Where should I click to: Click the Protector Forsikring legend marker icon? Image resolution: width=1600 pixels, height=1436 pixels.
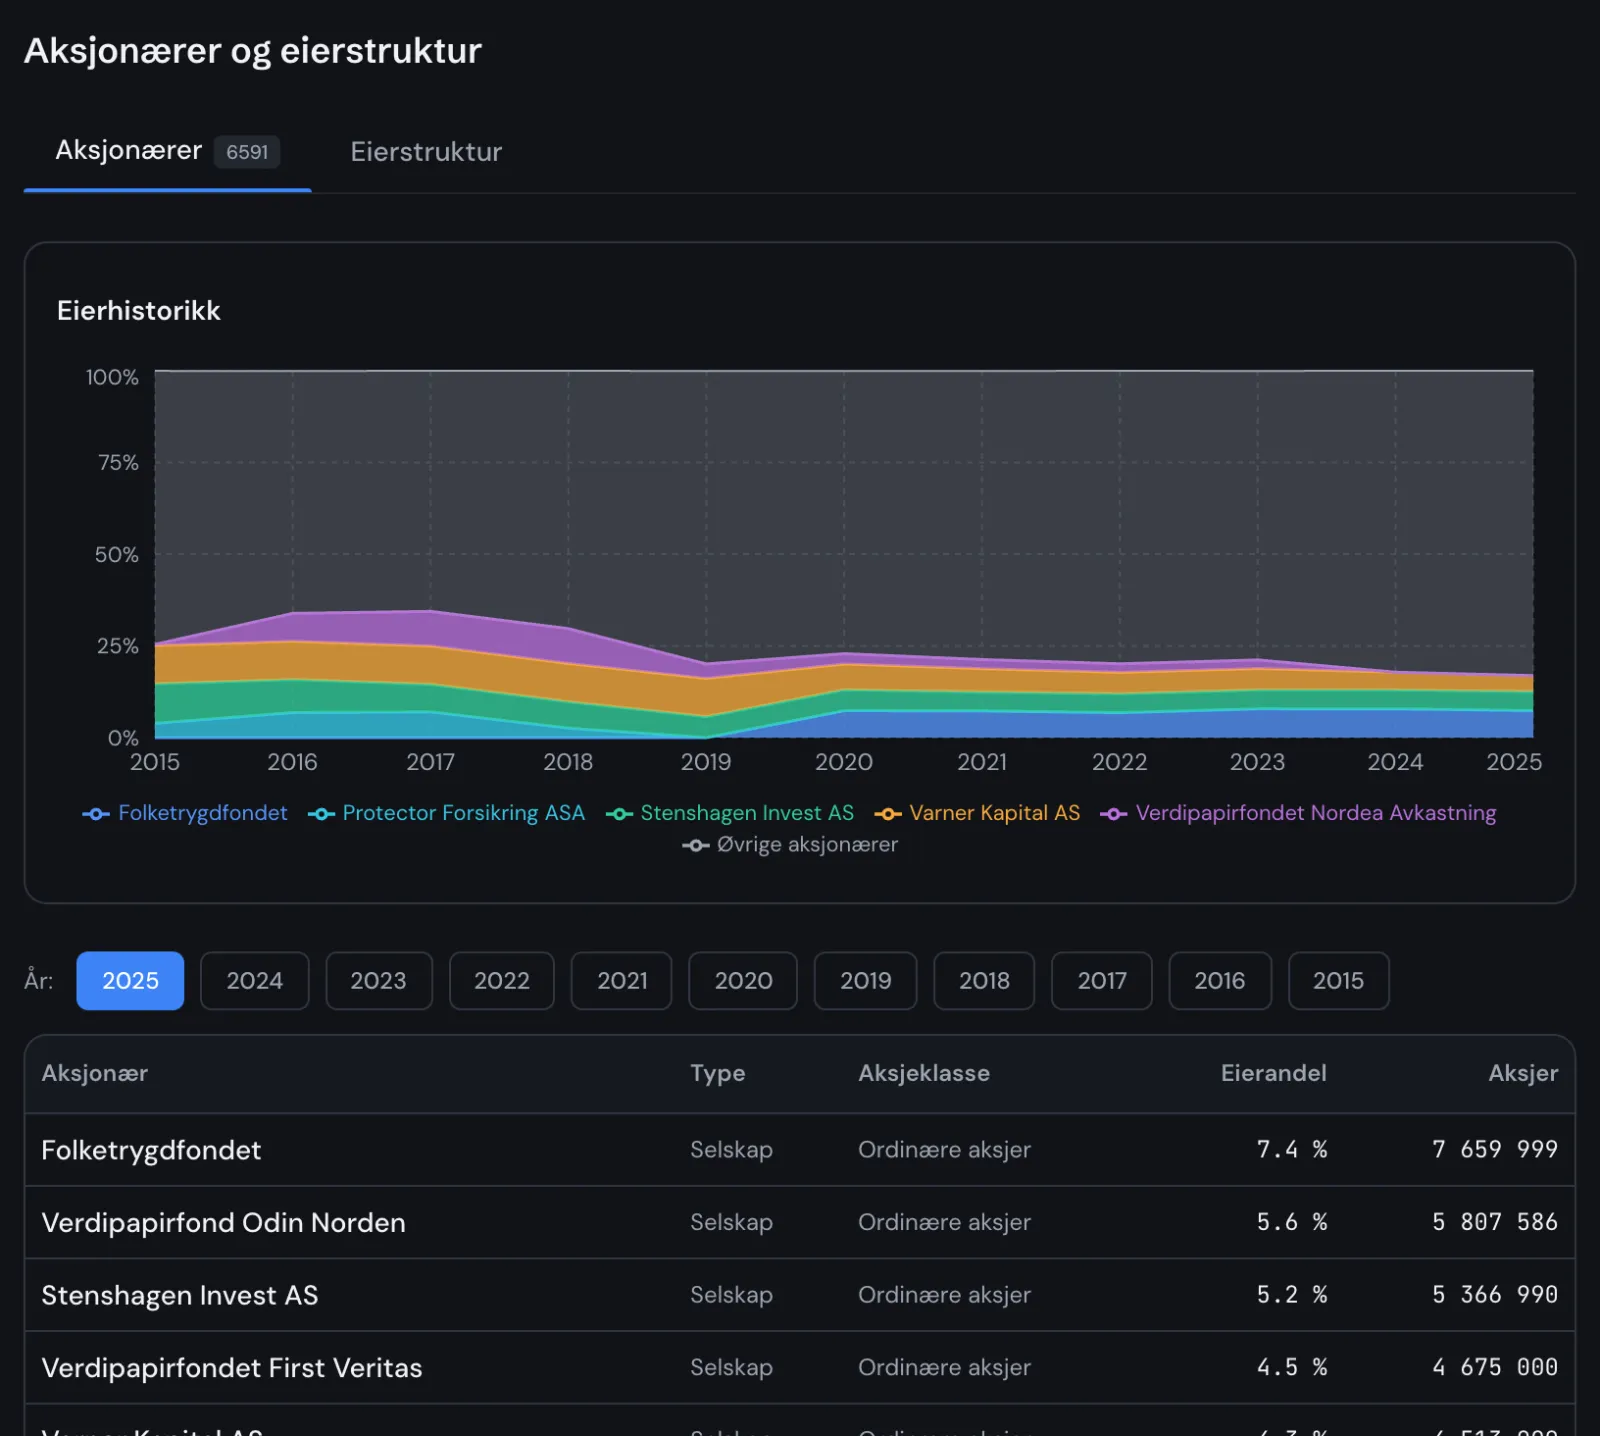coord(321,814)
